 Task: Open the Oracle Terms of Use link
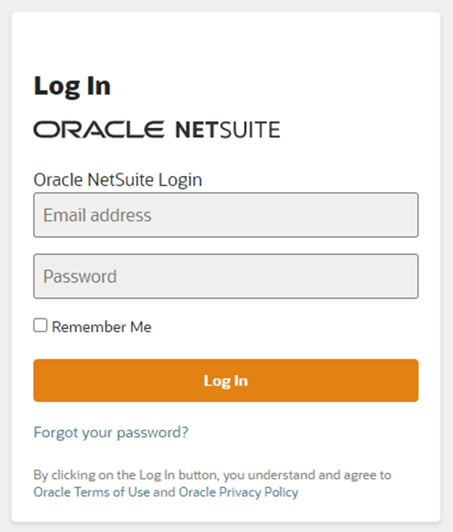pos(92,492)
